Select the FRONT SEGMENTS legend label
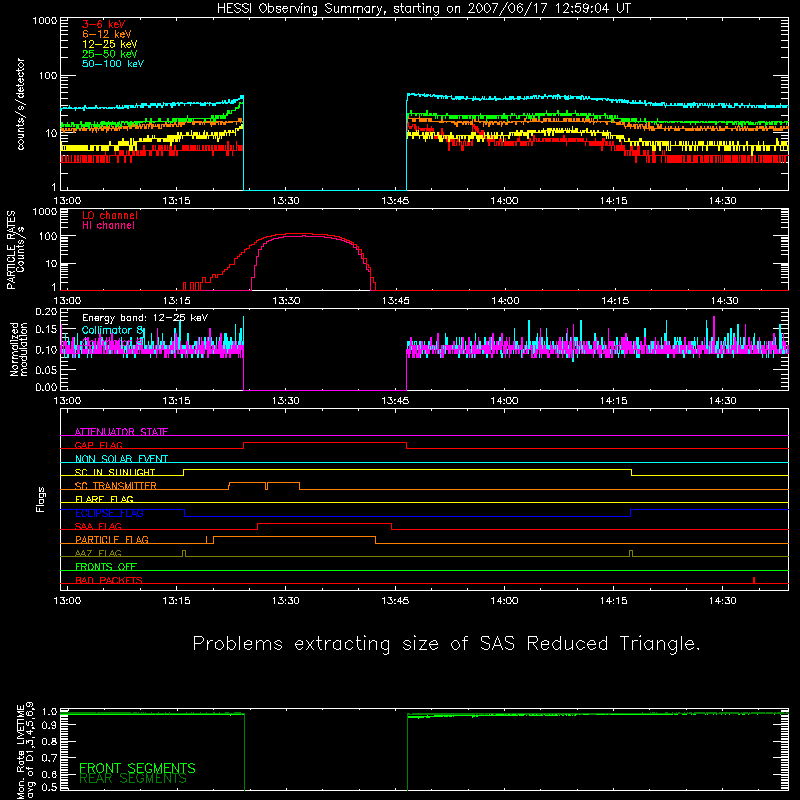 pyautogui.click(x=137, y=768)
